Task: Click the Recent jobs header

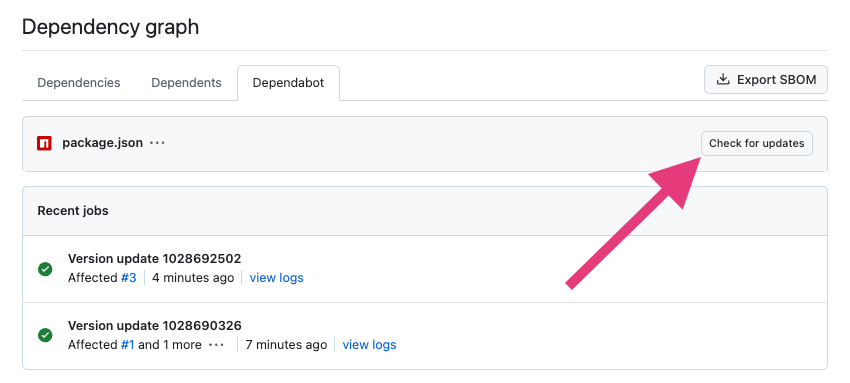Action: (73, 211)
